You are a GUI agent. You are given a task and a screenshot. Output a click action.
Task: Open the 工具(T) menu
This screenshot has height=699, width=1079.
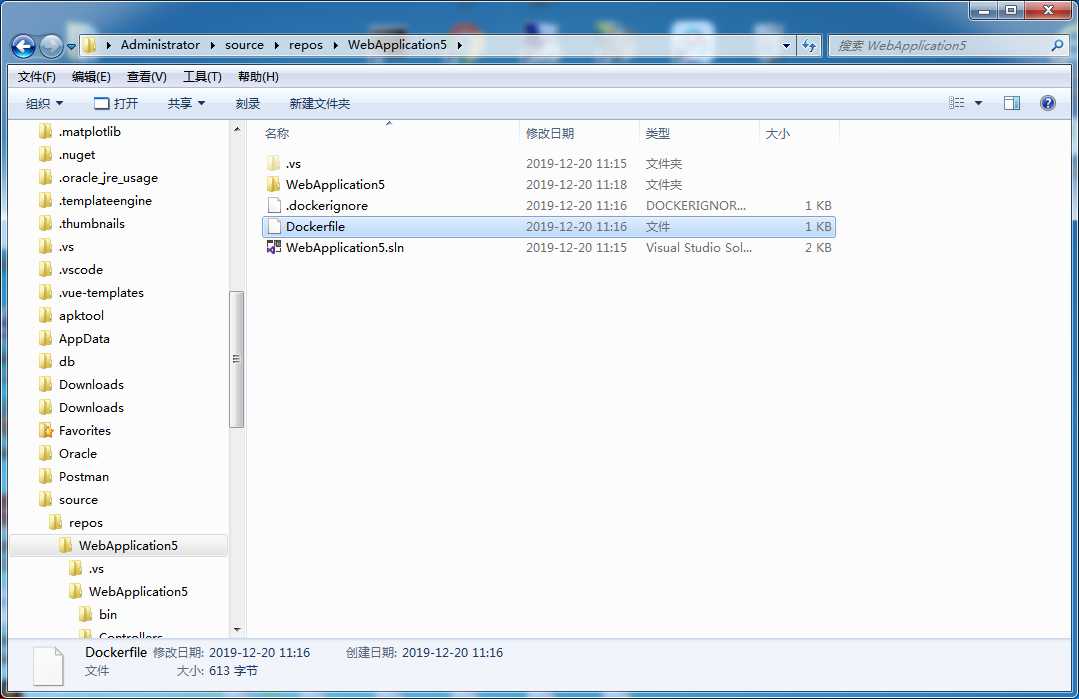tap(202, 76)
